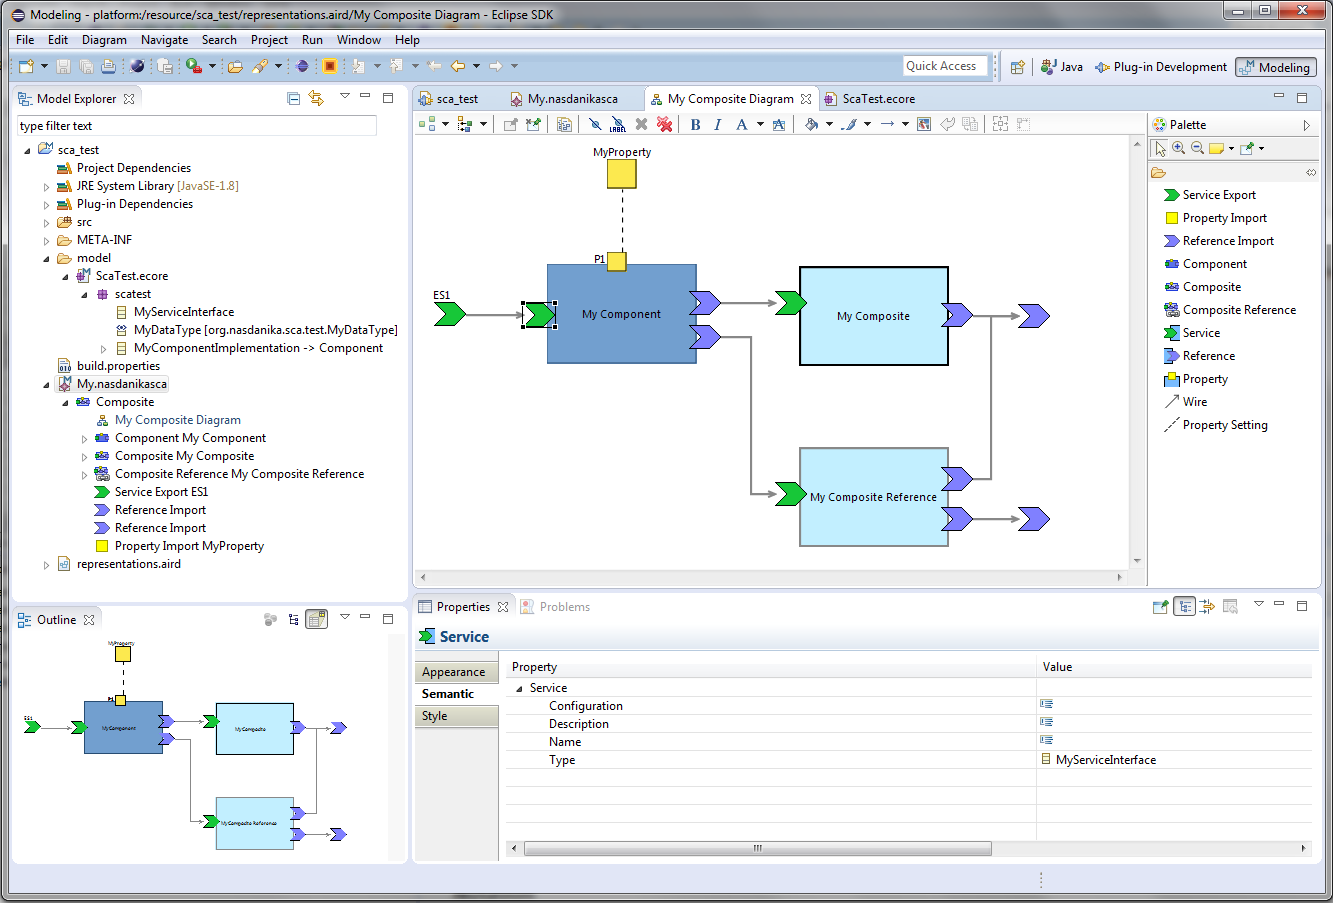Open the Font Color dropdown arrow
Viewport: 1333px width, 903px height.
point(760,124)
